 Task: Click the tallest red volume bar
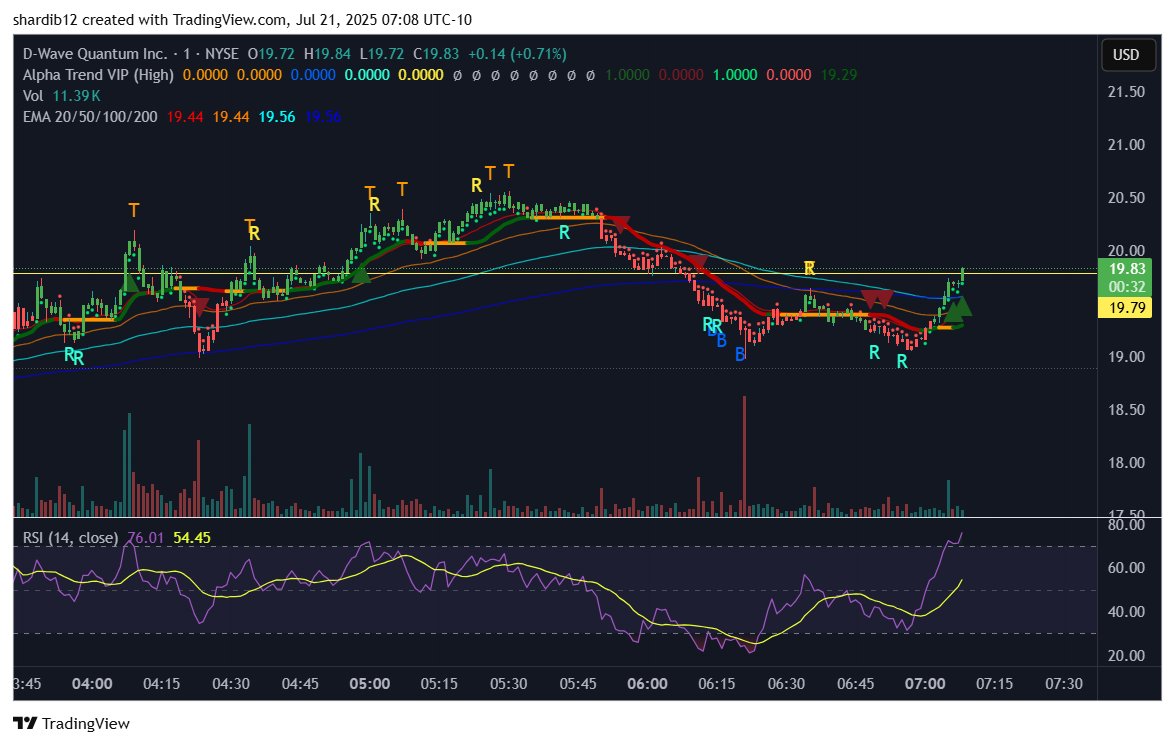point(744,456)
